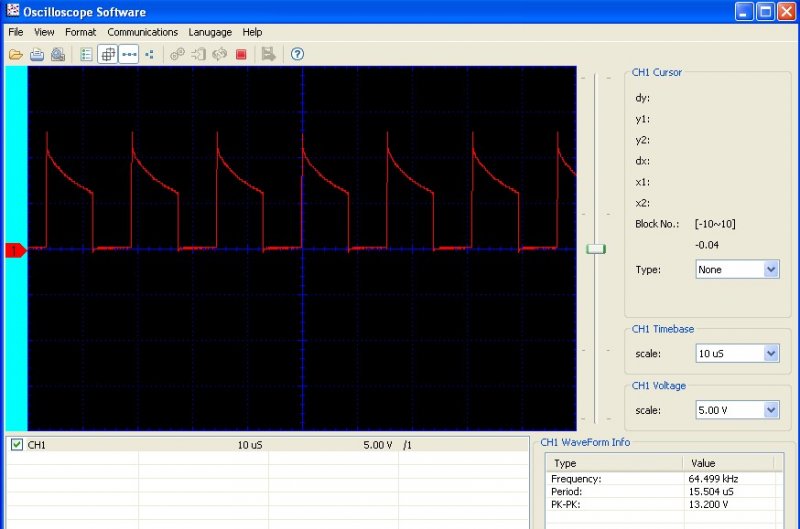The width and height of the screenshot is (800, 529).
Task: Uncheck the CH1 channel checkbox
Action: pos(17,444)
